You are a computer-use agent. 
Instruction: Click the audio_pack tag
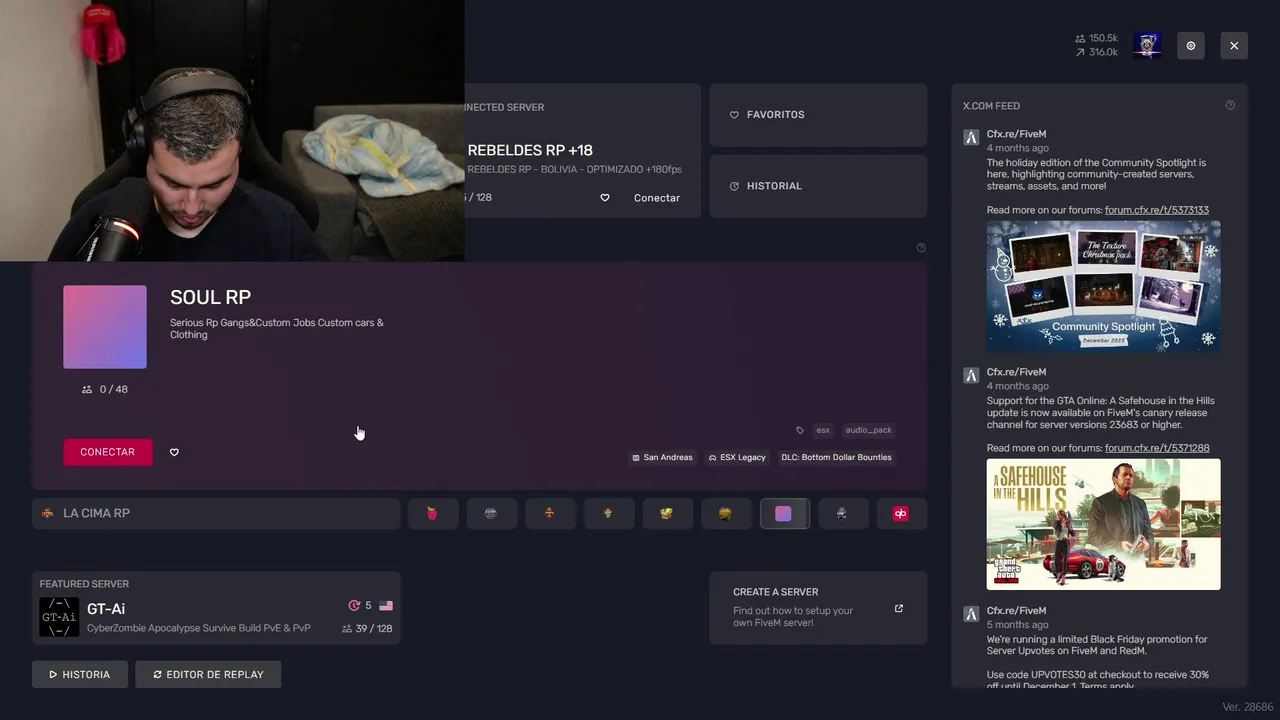[x=868, y=430]
